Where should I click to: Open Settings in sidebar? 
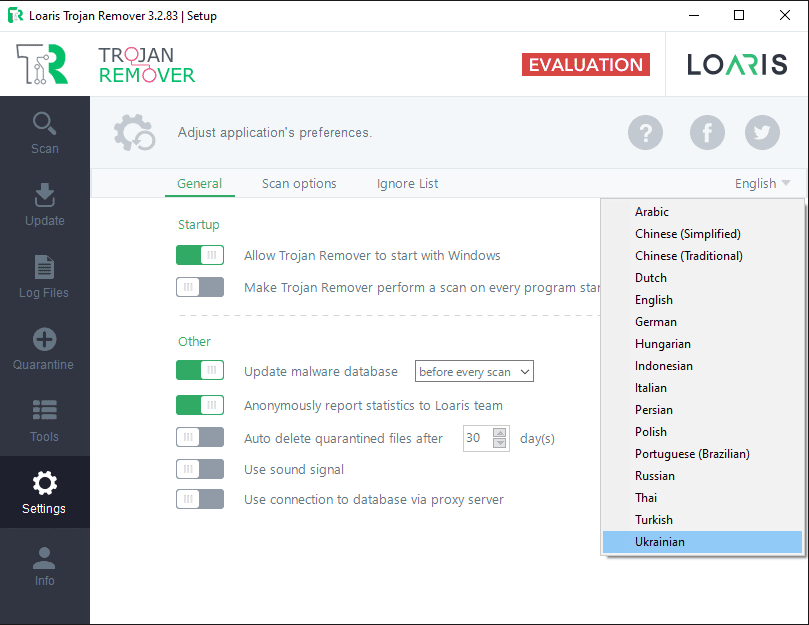point(44,492)
